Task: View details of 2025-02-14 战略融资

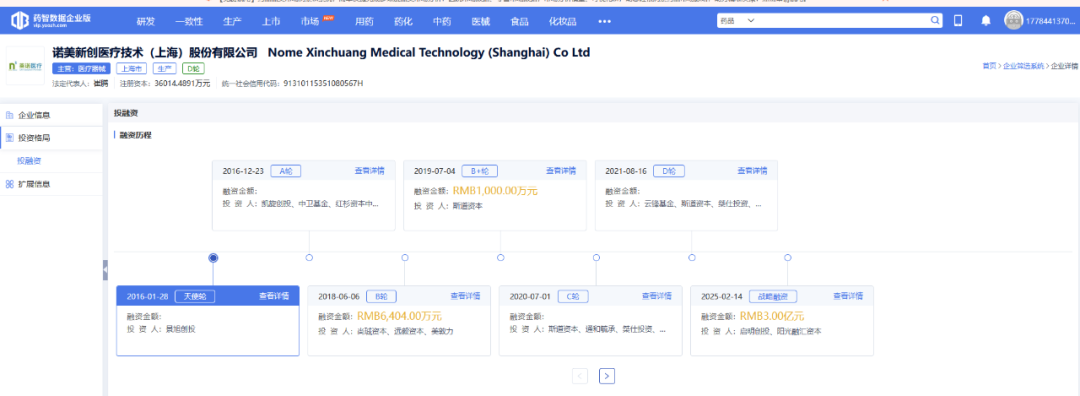Action: click(x=848, y=296)
